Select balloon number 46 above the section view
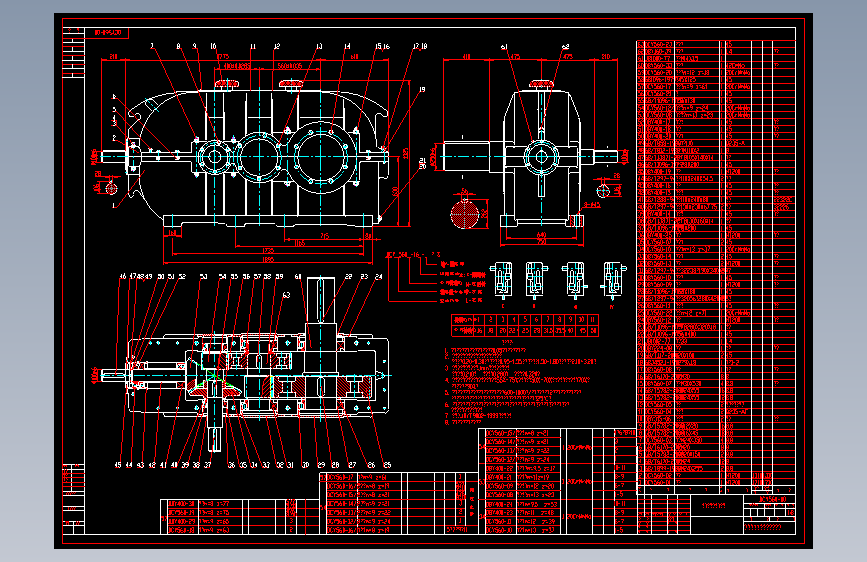This screenshot has width=867, height=562. click(123, 276)
